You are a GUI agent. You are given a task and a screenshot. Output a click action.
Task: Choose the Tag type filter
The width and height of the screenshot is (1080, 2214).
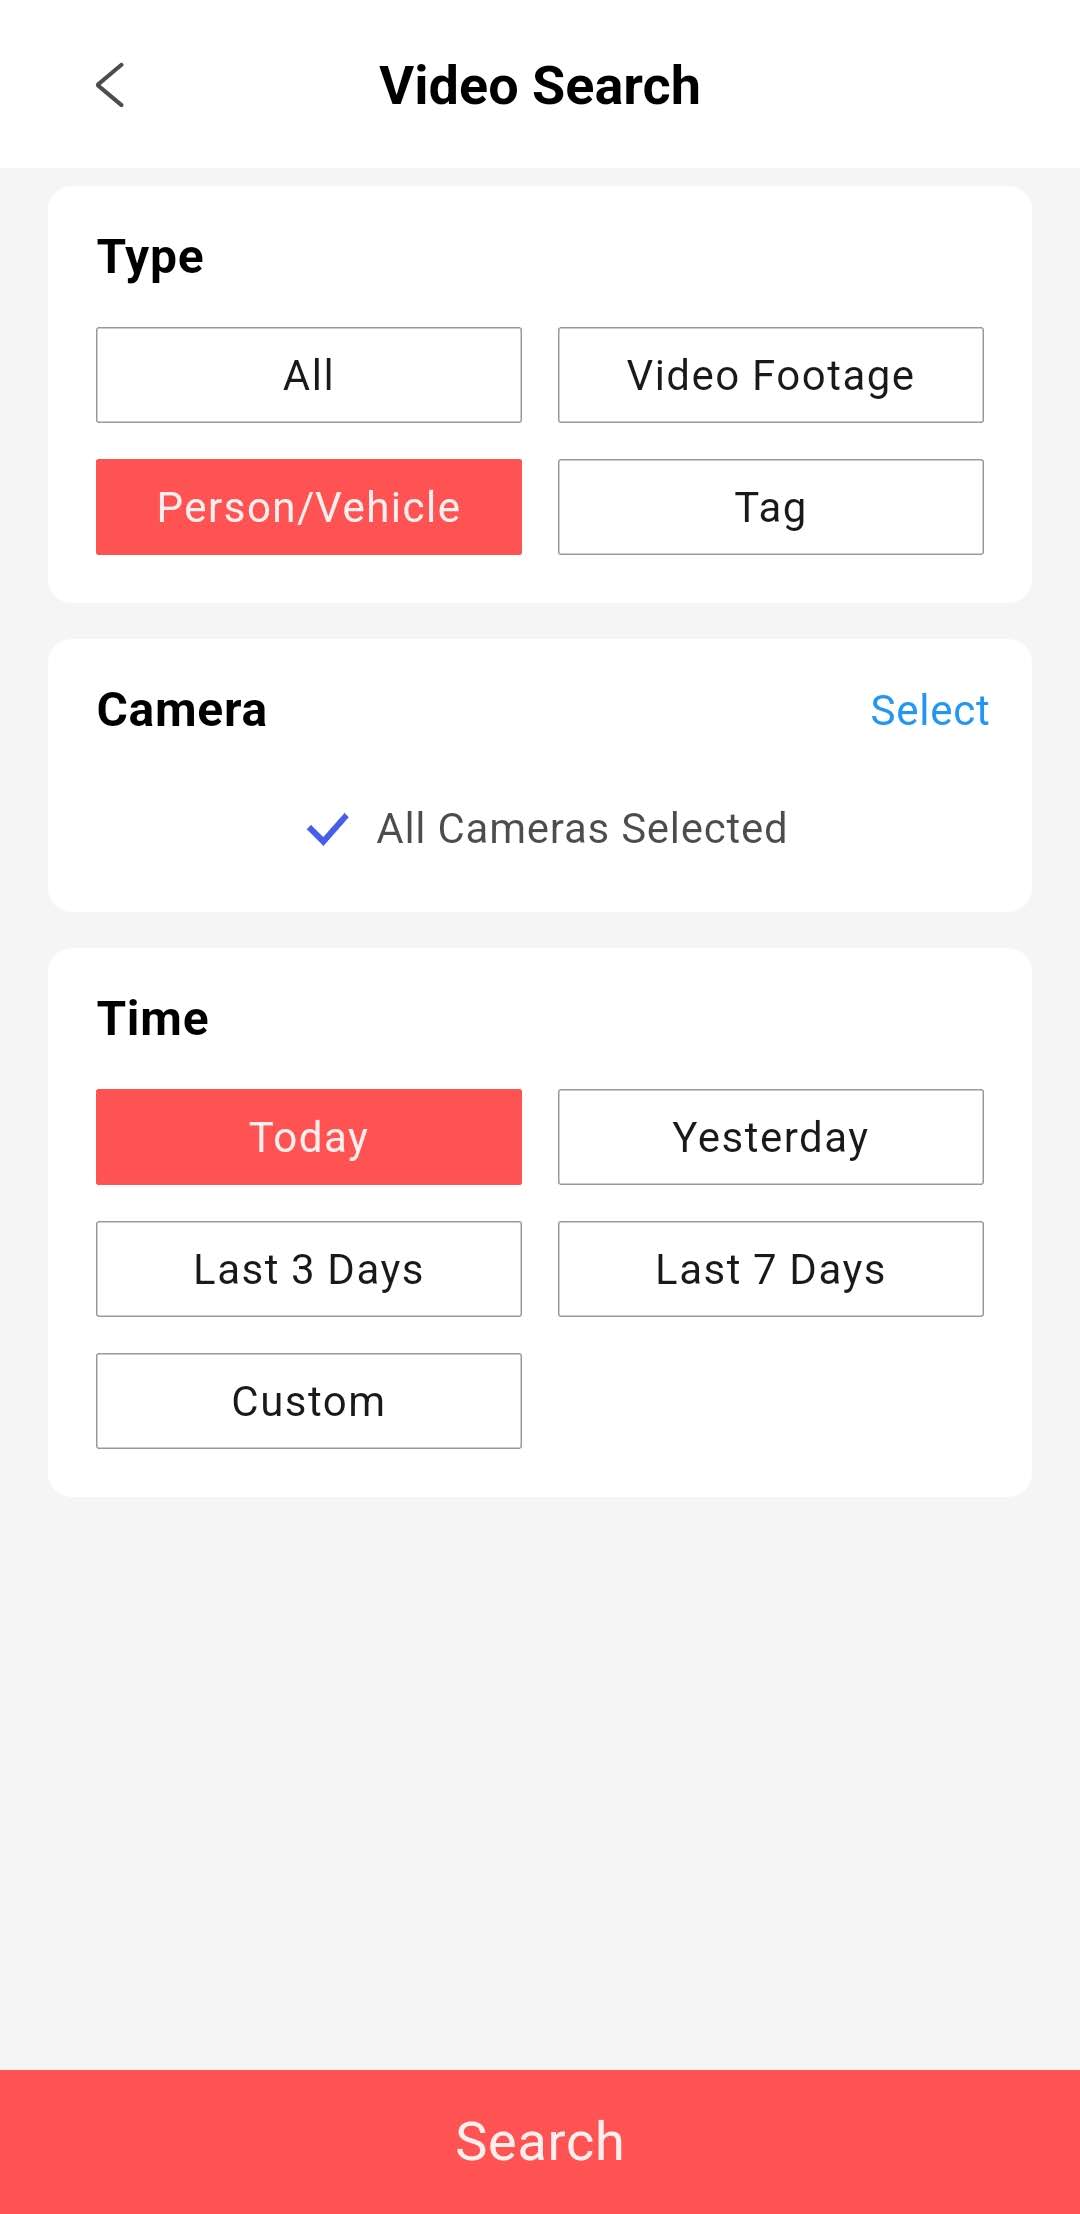[771, 507]
